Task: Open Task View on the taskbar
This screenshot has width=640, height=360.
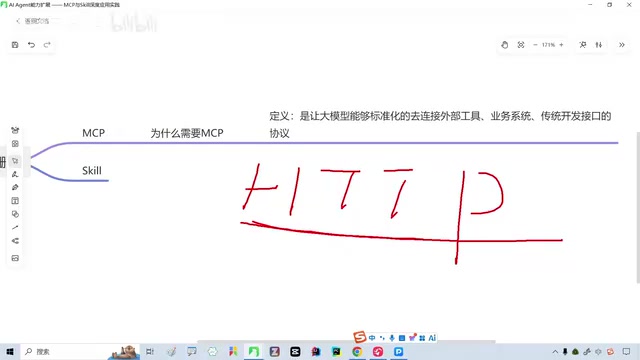Action: click(x=150, y=351)
